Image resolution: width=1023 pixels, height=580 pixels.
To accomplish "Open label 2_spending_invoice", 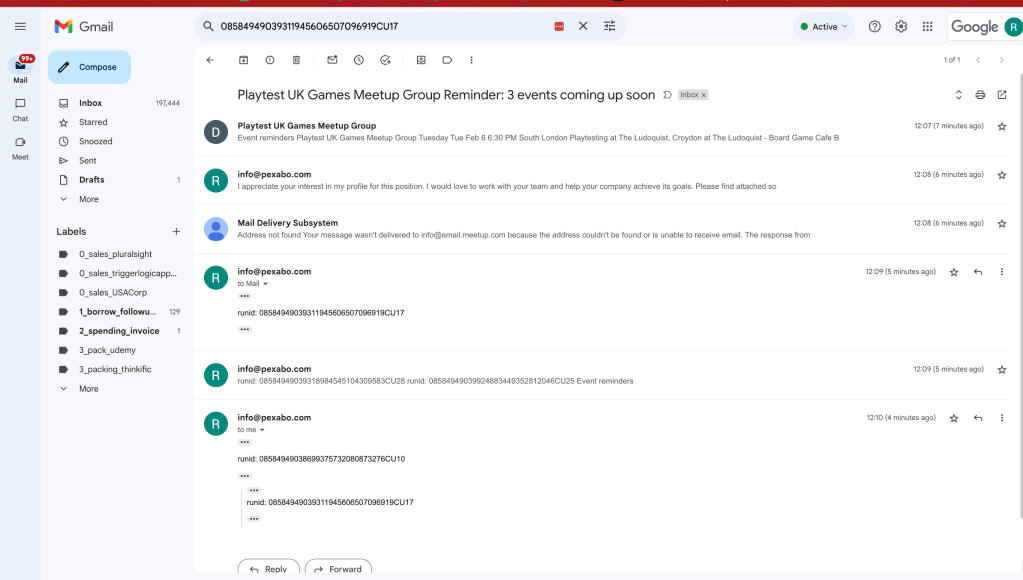I will click(x=118, y=331).
